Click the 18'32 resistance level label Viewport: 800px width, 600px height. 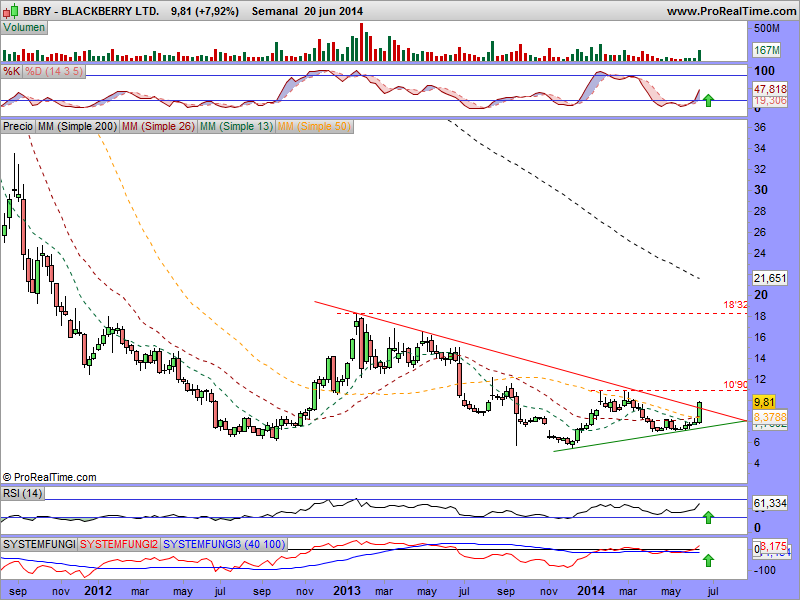(x=735, y=305)
